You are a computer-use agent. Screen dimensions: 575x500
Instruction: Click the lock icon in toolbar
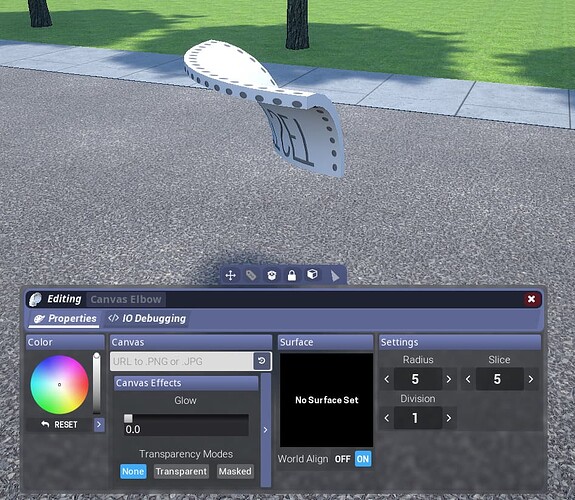[292, 275]
